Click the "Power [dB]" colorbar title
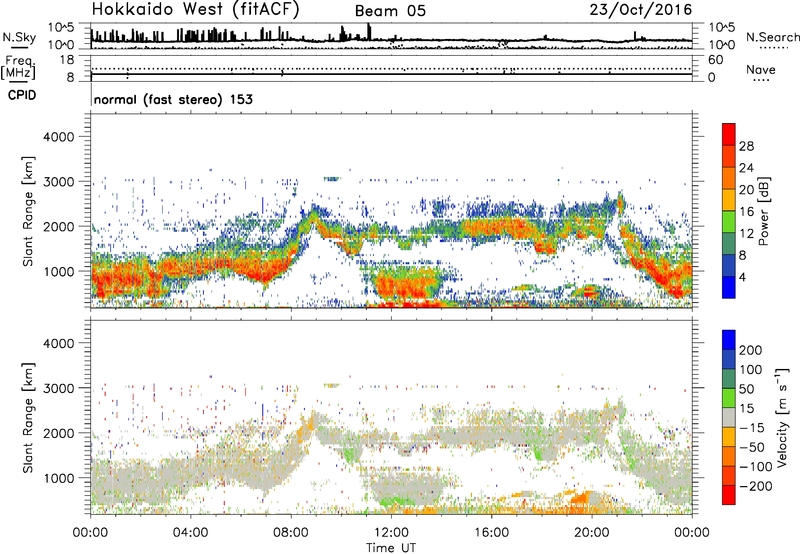 764,211
